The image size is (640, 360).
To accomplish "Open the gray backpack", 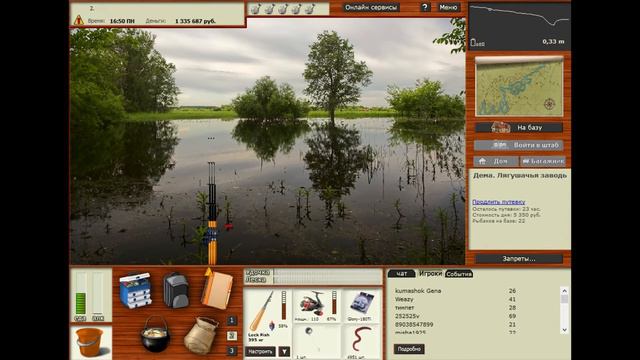I will 176,290.
